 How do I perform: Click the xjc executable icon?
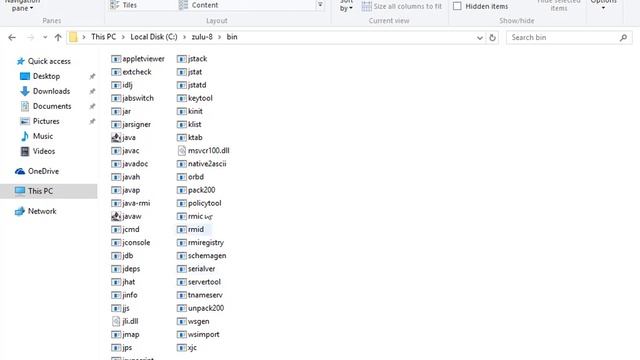click(x=182, y=348)
